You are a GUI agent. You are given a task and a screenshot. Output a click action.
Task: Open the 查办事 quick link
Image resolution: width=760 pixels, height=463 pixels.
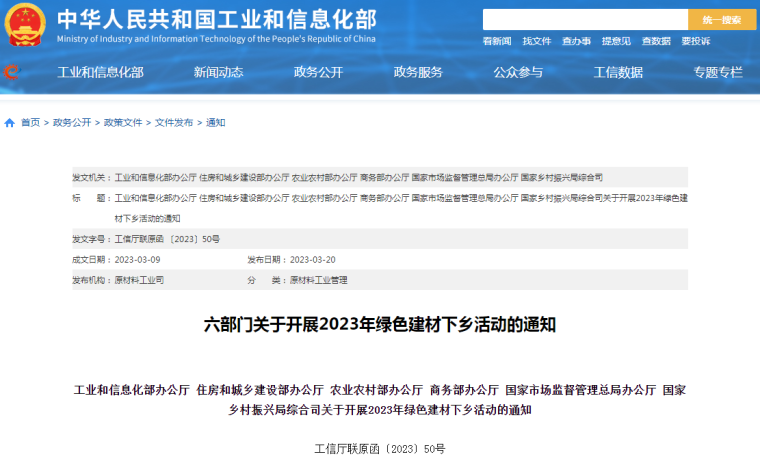pos(576,41)
